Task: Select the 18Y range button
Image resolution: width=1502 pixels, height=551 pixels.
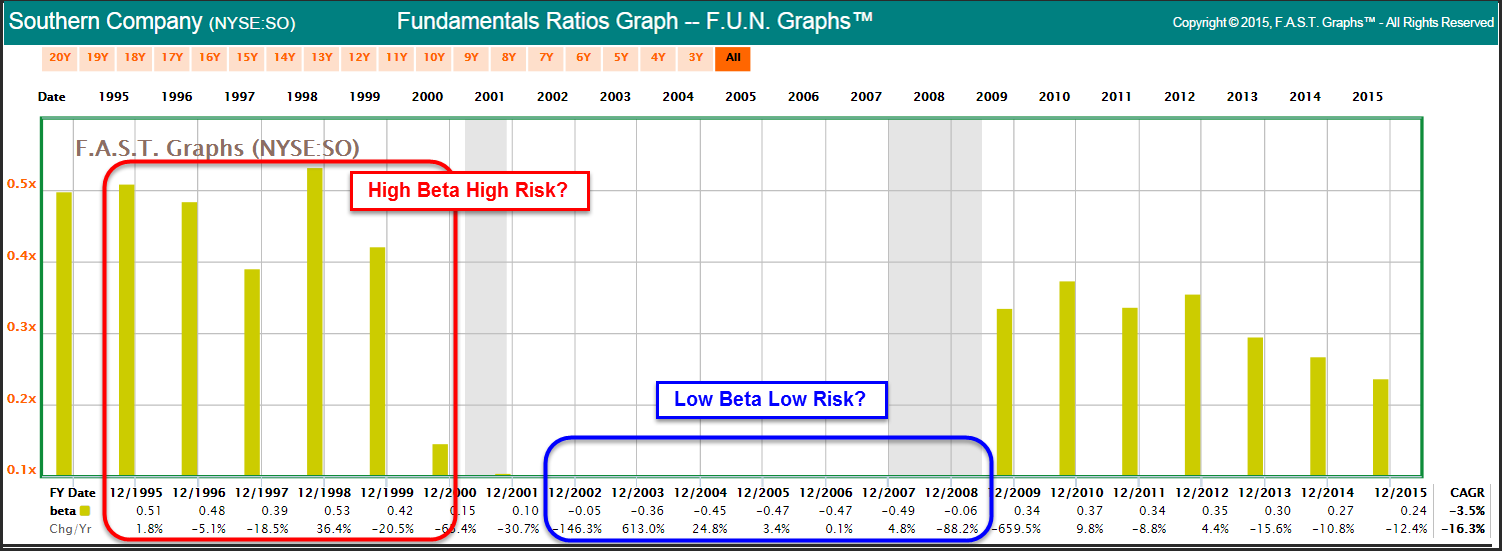Action: pos(135,58)
